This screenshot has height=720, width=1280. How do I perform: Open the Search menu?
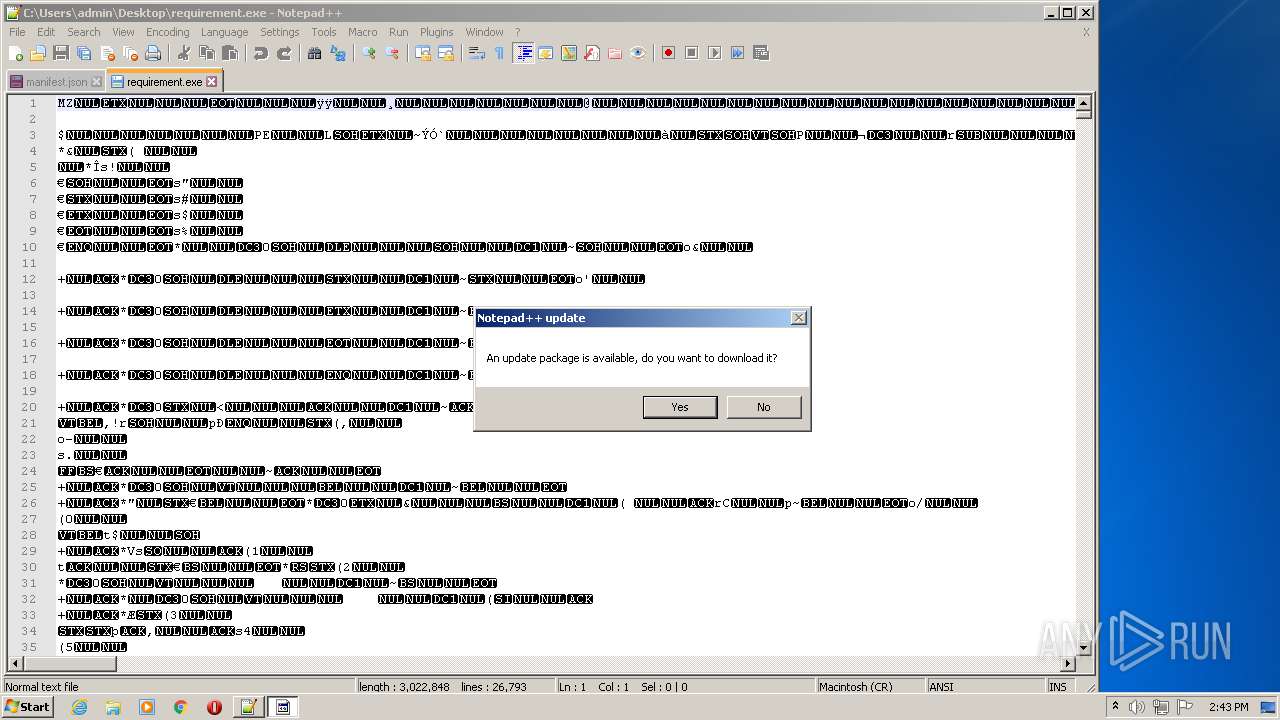(x=84, y=32)
